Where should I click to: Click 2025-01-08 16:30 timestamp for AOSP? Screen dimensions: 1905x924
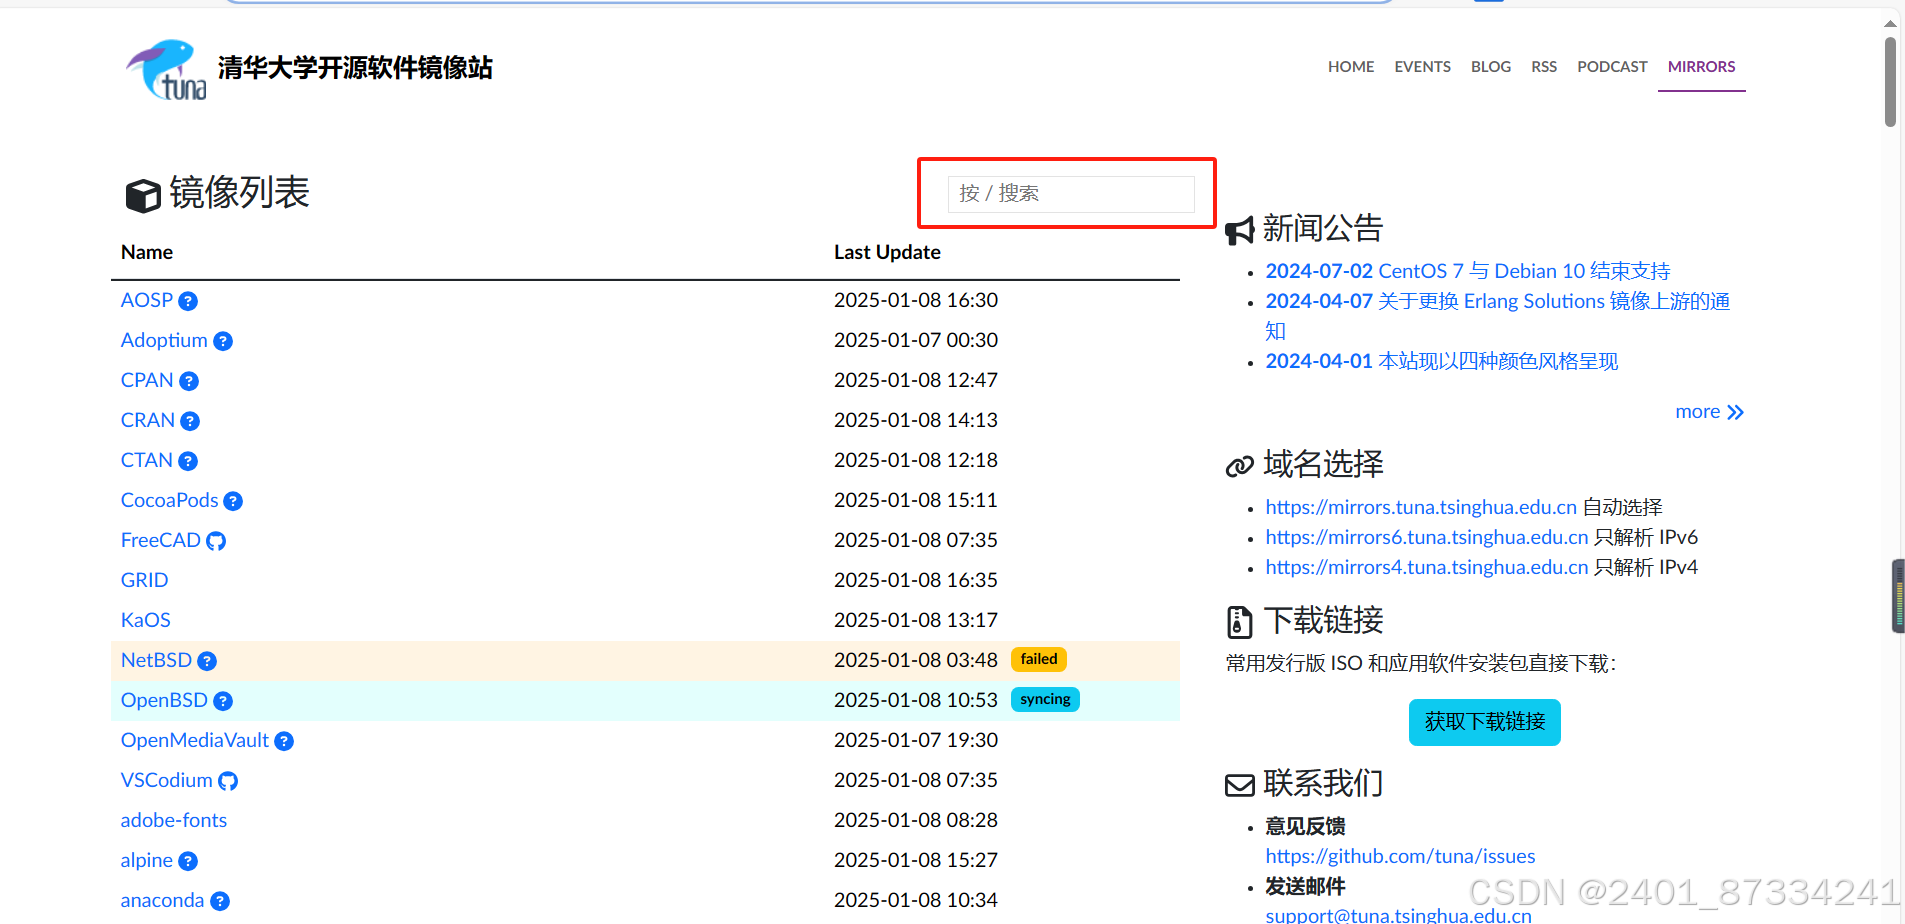(x=916, y=300)
